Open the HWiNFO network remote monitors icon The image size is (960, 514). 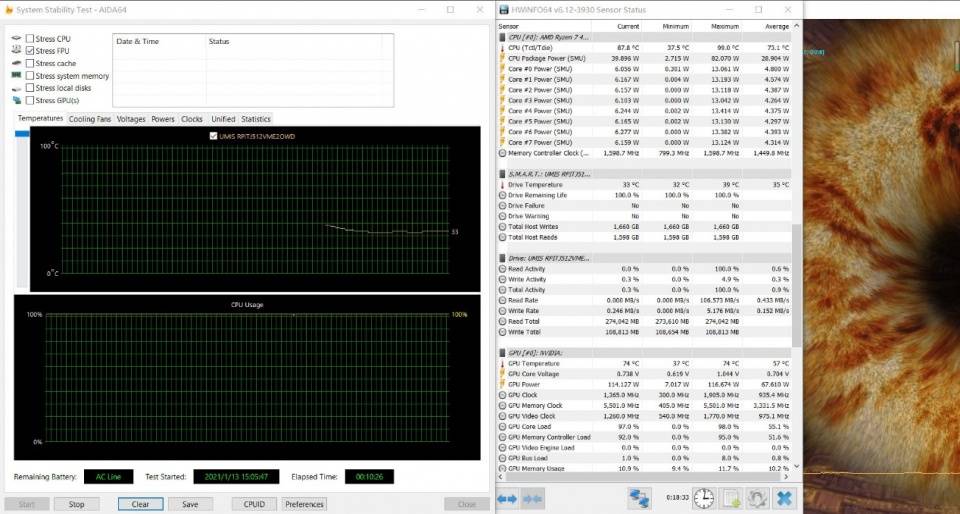click(x=639, y=498)
